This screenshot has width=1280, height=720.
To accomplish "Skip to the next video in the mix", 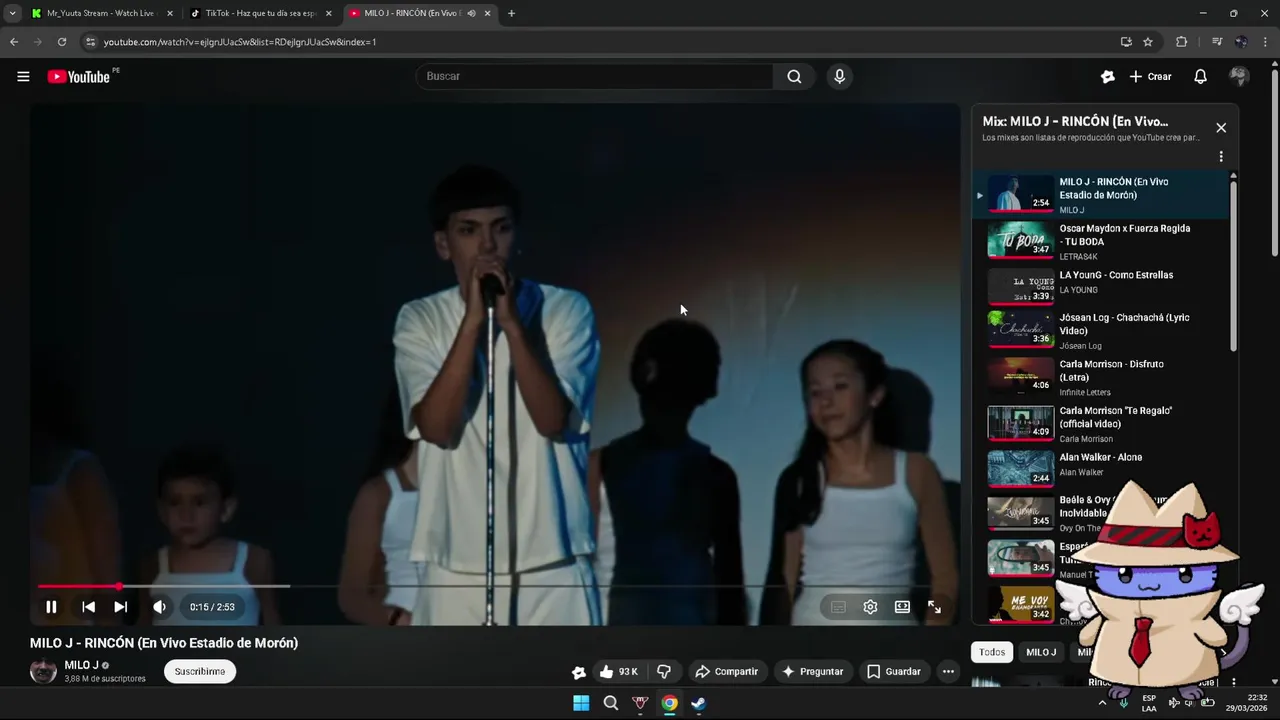I will [x=120, y=607].
